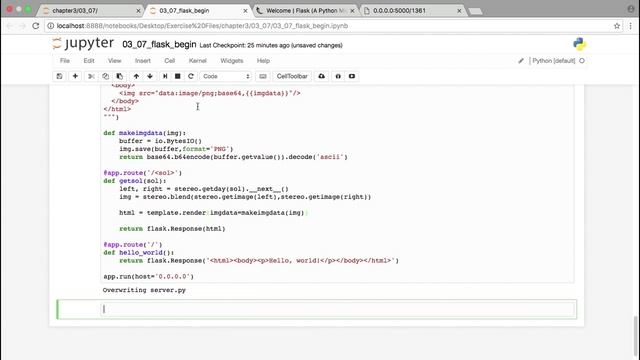Close the 0.0.0.0:5000/1361 tab
This screenshot has height=360, width=640.
click(459, 11)
